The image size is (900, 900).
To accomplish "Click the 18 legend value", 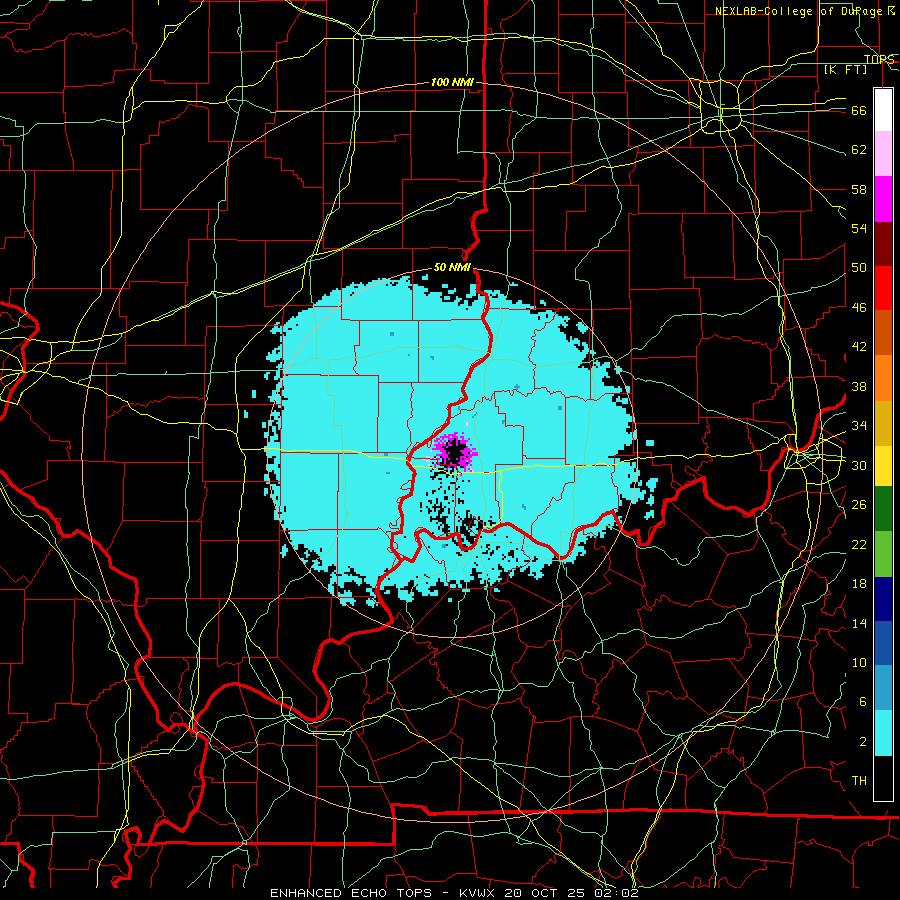I will [859, 584].
